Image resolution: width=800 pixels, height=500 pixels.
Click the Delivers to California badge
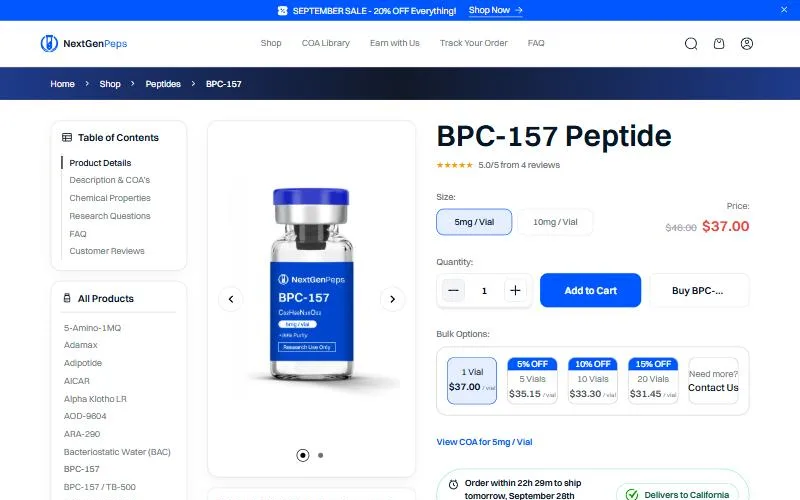(x=678, y=494)
